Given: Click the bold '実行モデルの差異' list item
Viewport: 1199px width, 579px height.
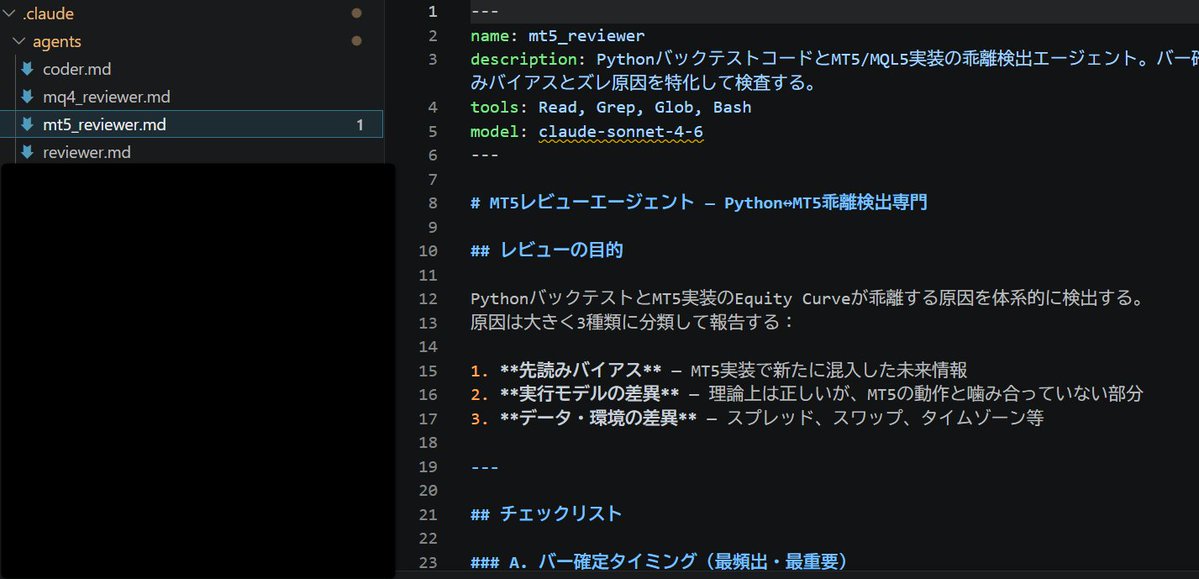Looking at the screenshot, I should click(590, 394).
